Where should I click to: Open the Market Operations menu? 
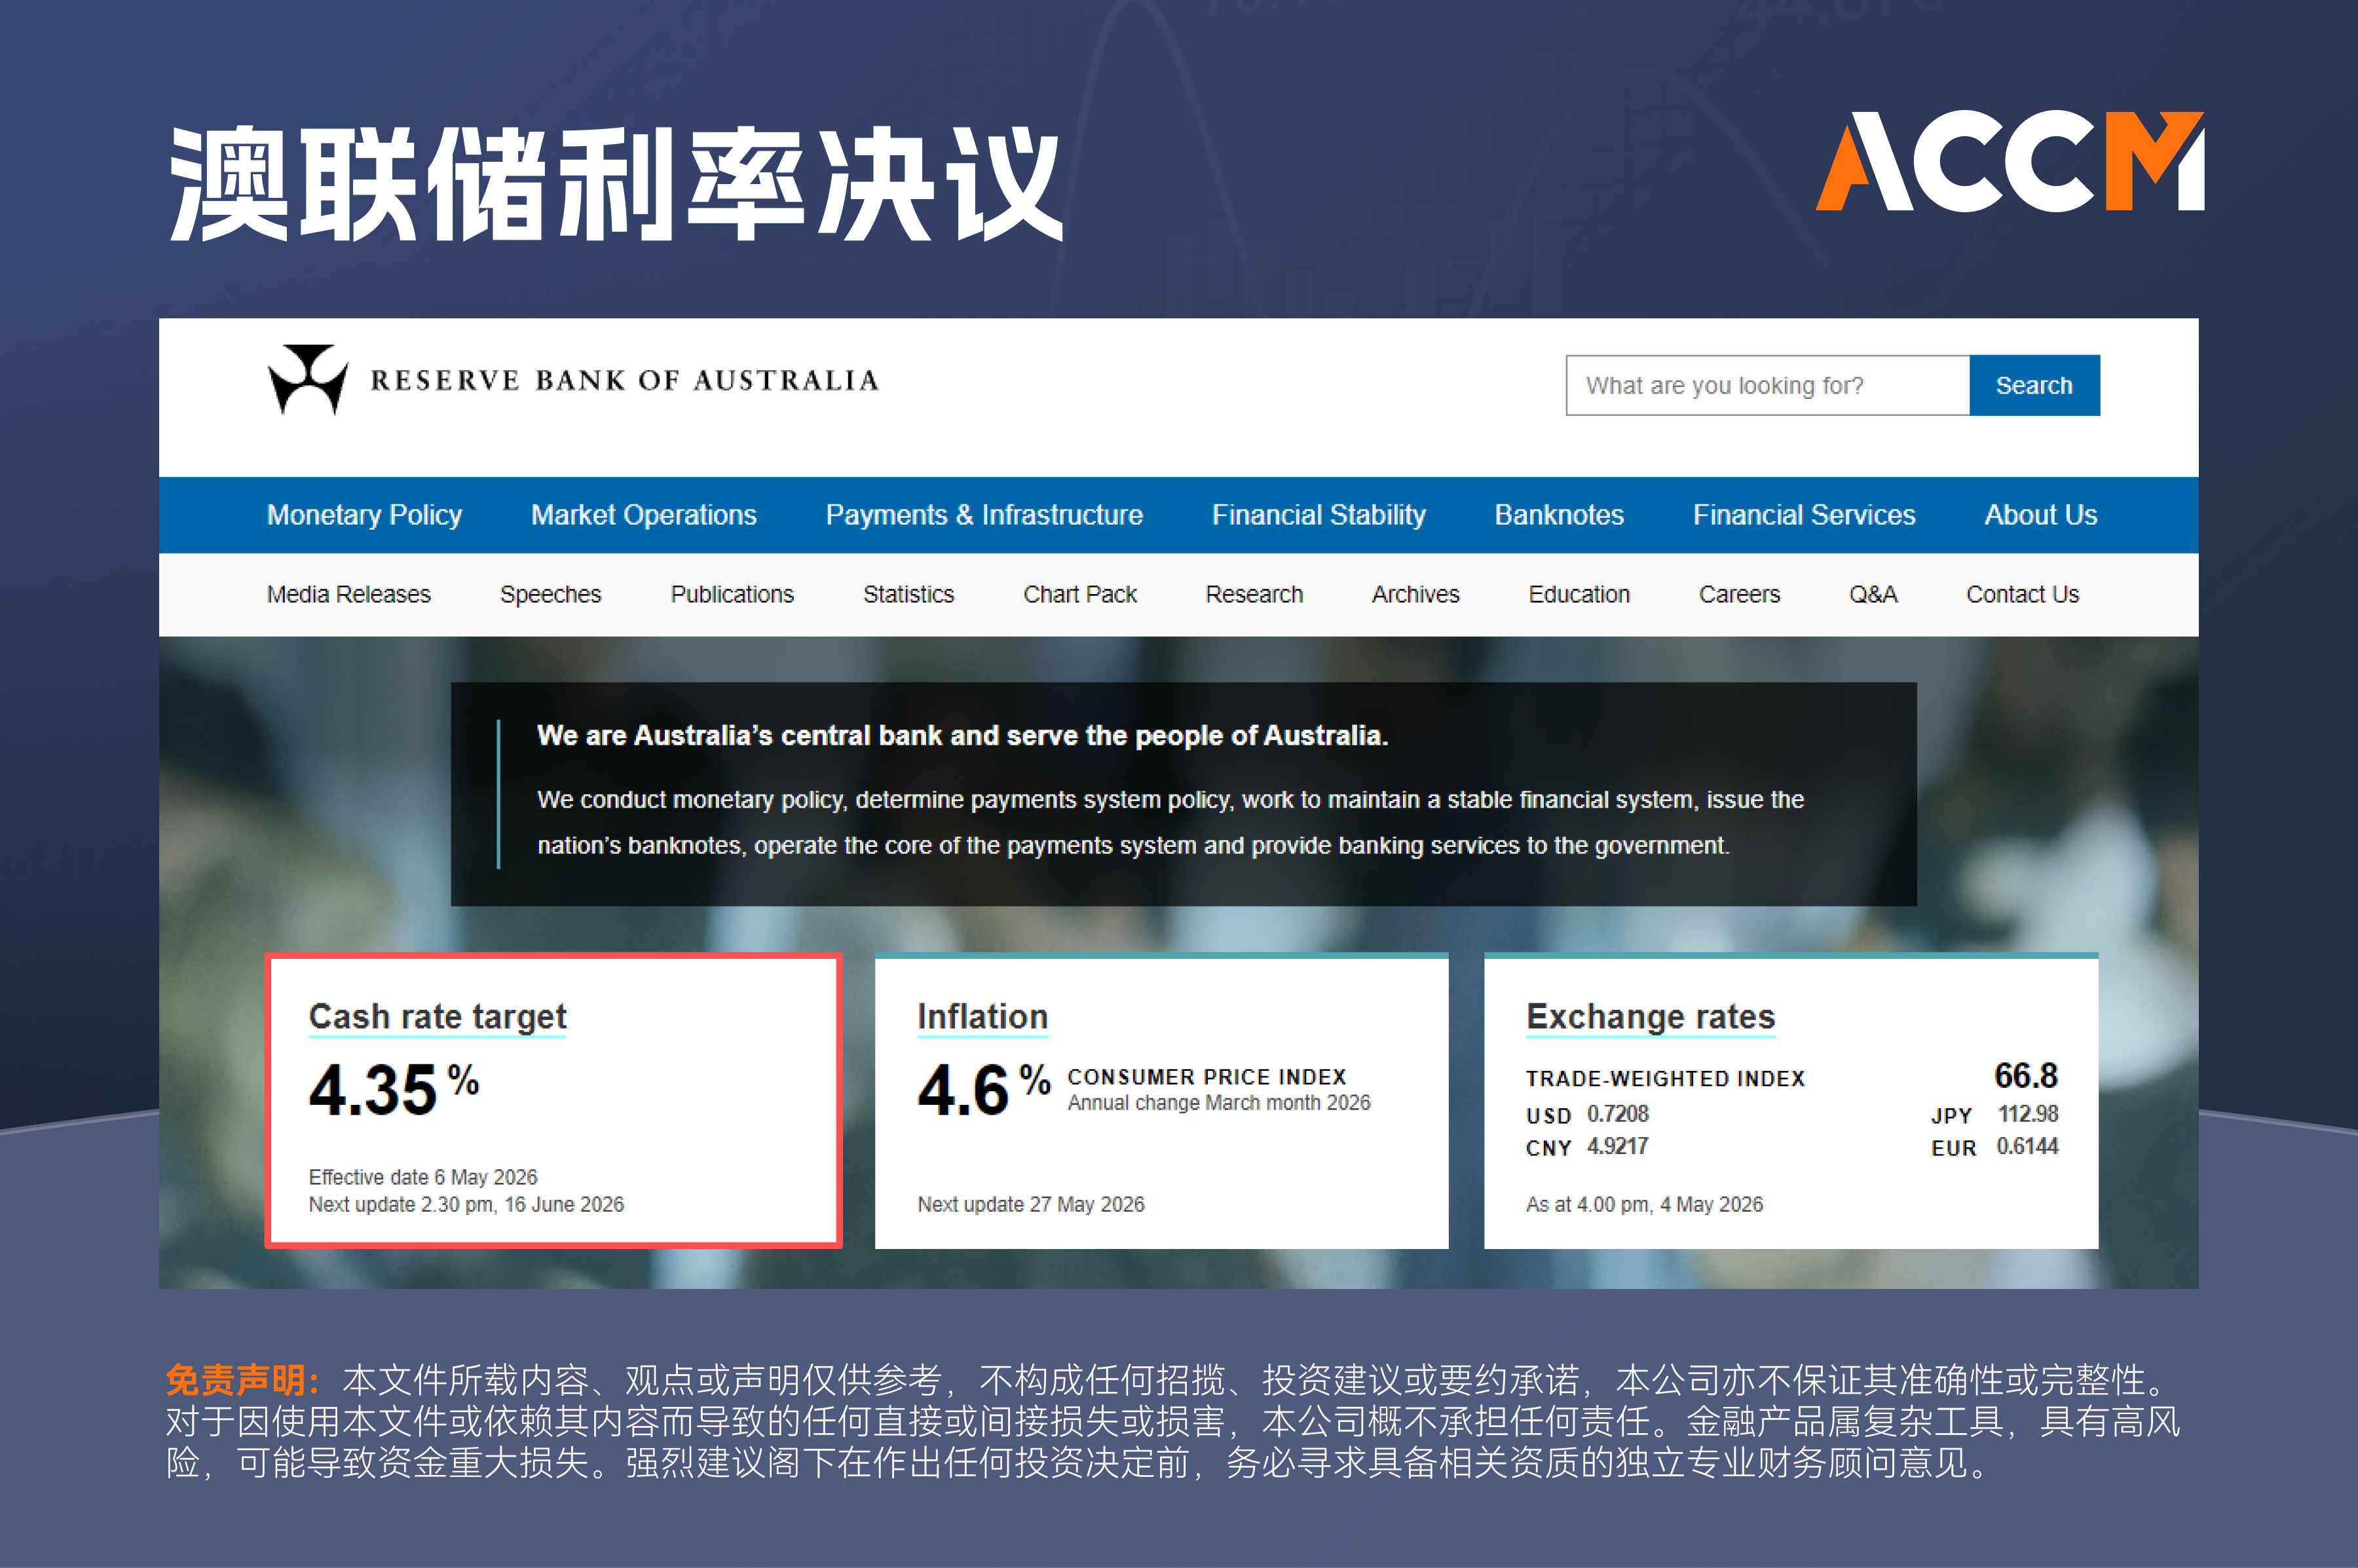[x=643, y=515]
